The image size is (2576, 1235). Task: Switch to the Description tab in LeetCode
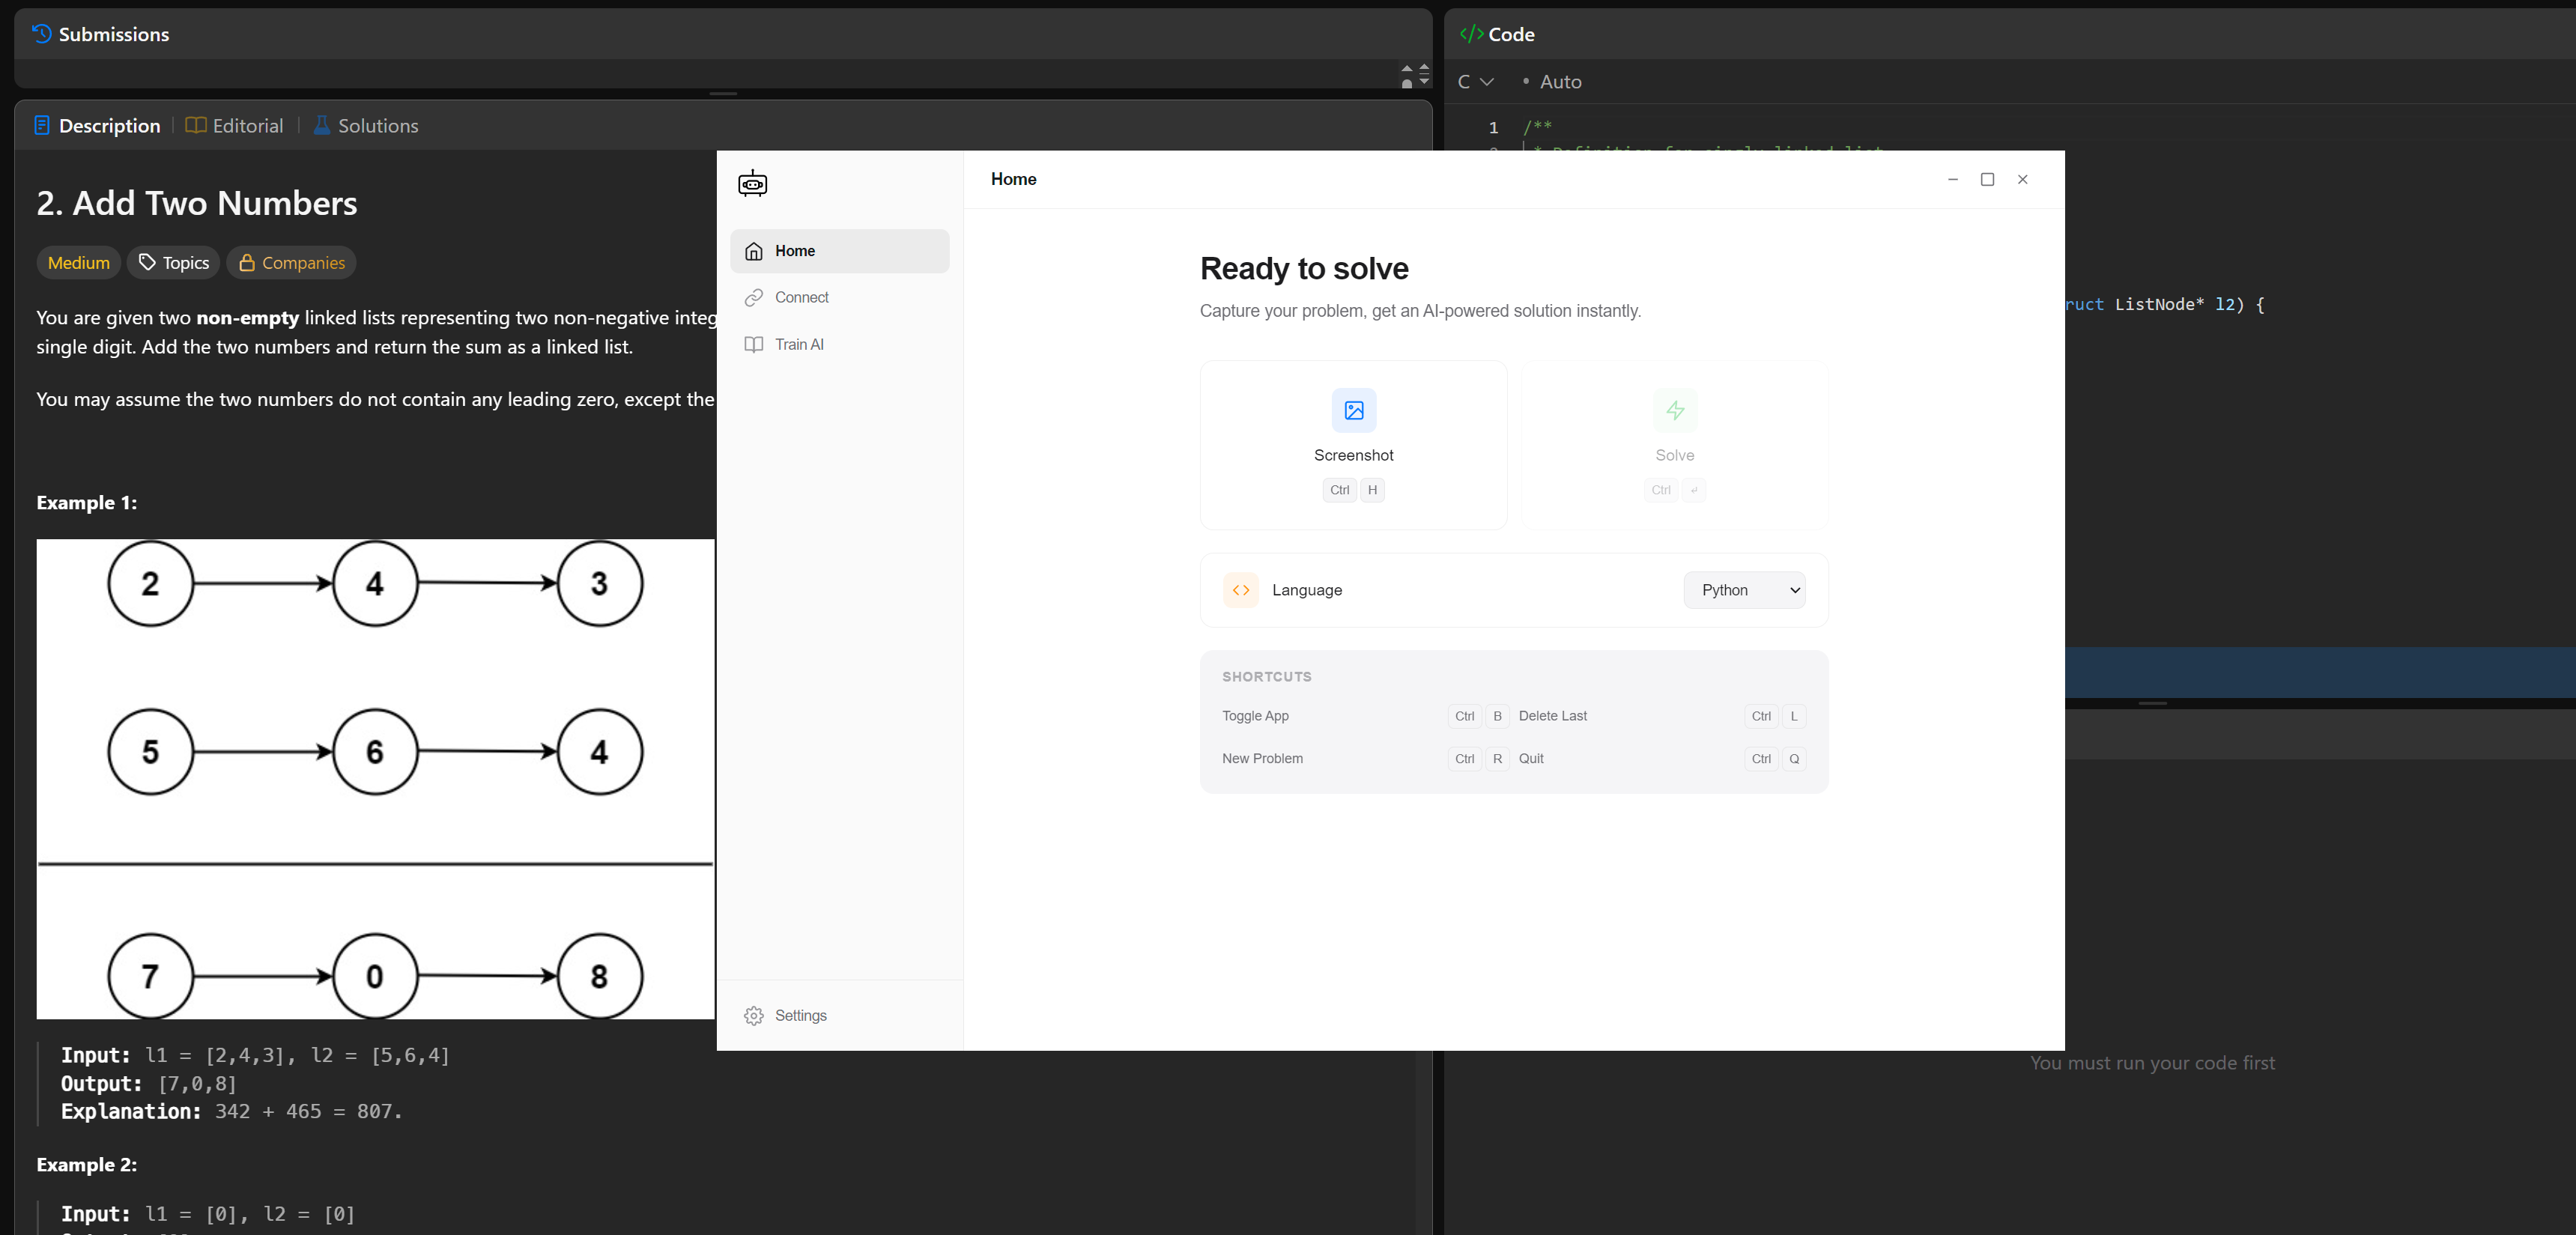pos(96,126)
